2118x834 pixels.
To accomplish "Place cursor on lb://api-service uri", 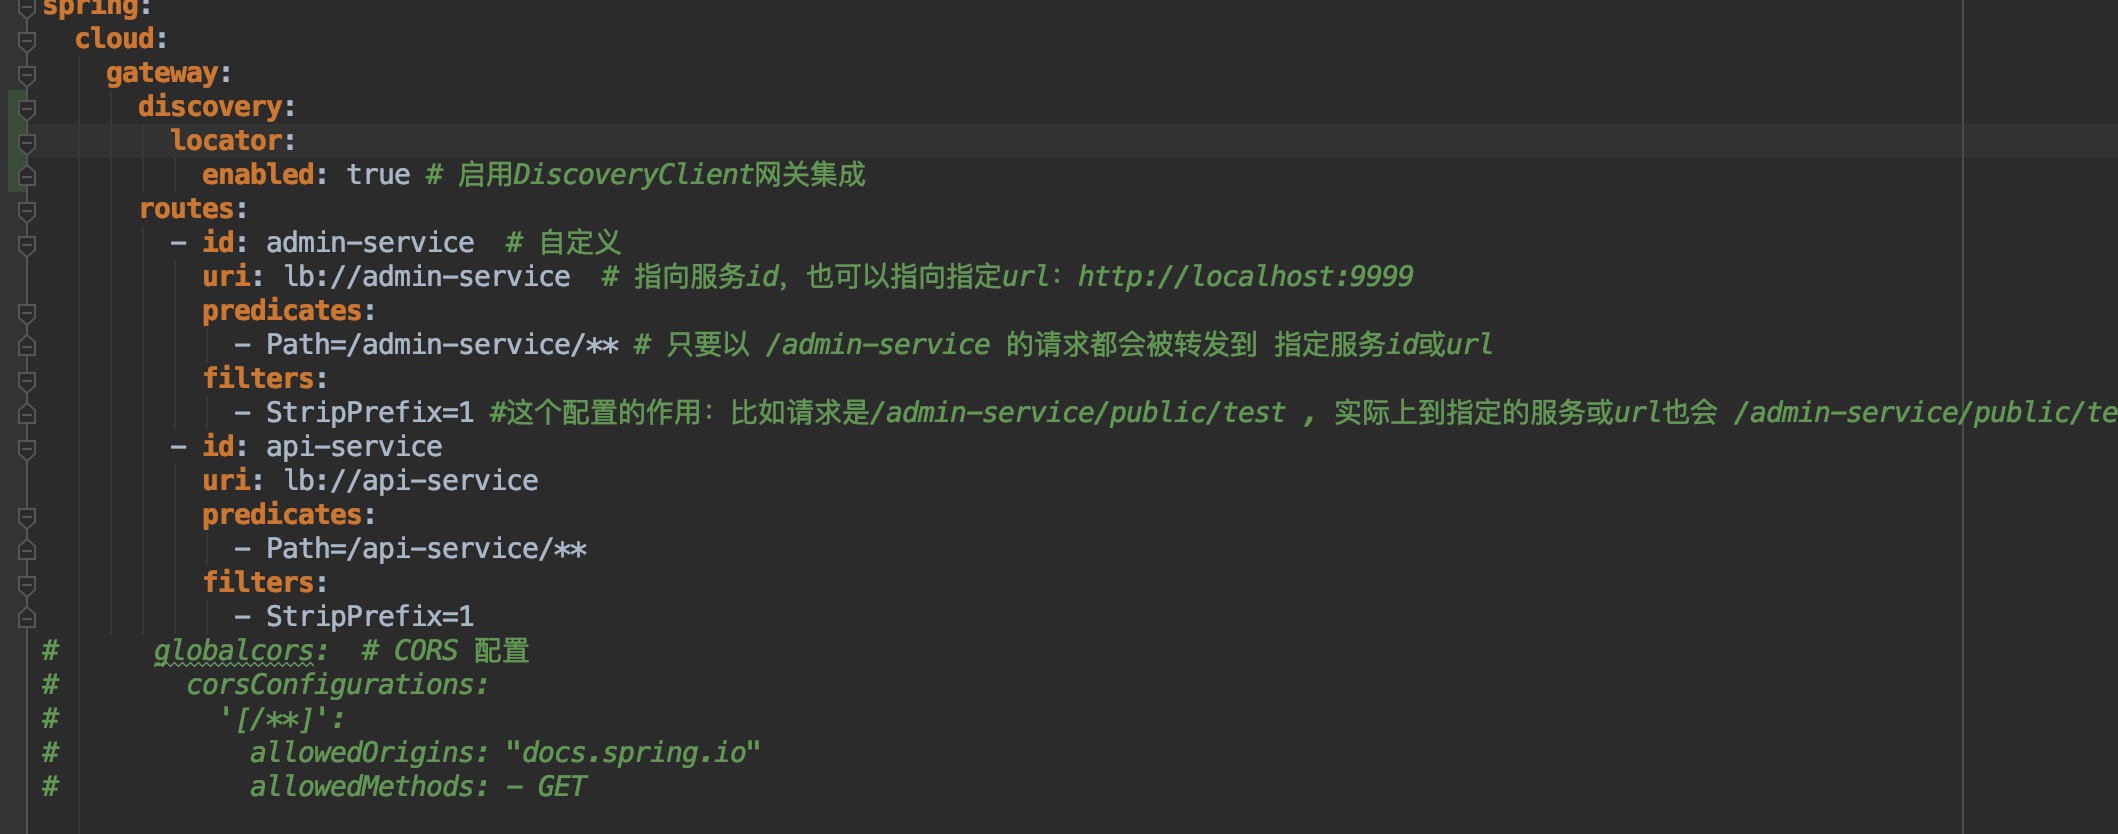I will [x=411, y=481].
